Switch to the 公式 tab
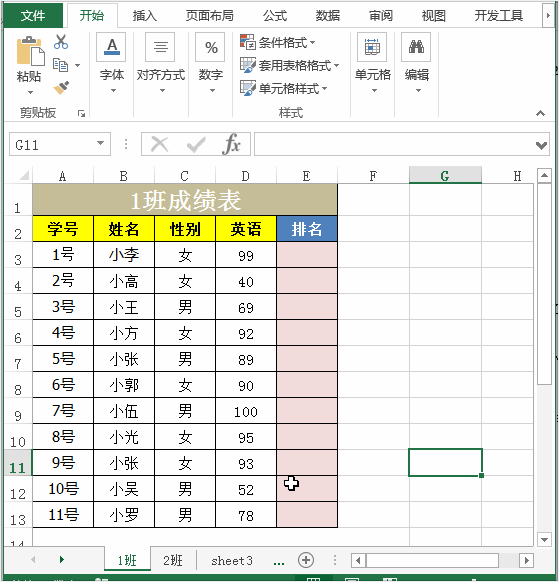Viewport: 559px width, 582px height. pos(275,16)
